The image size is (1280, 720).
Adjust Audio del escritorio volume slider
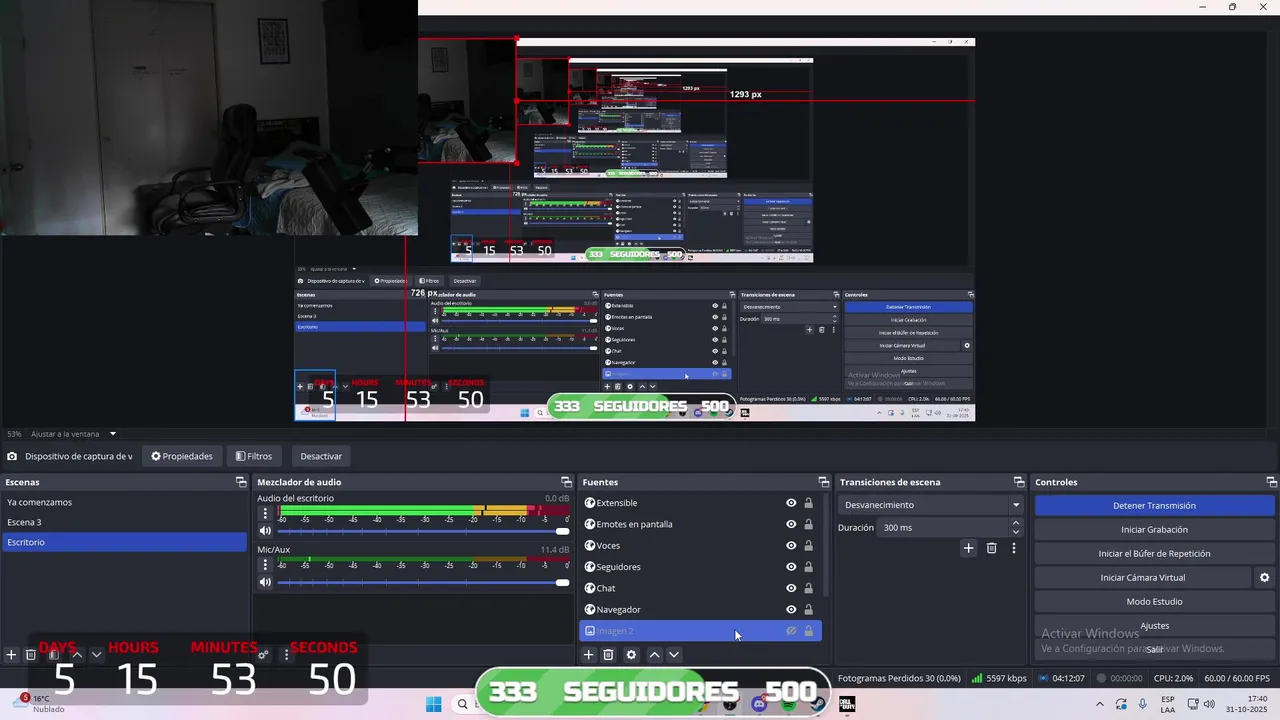(423, 531)
